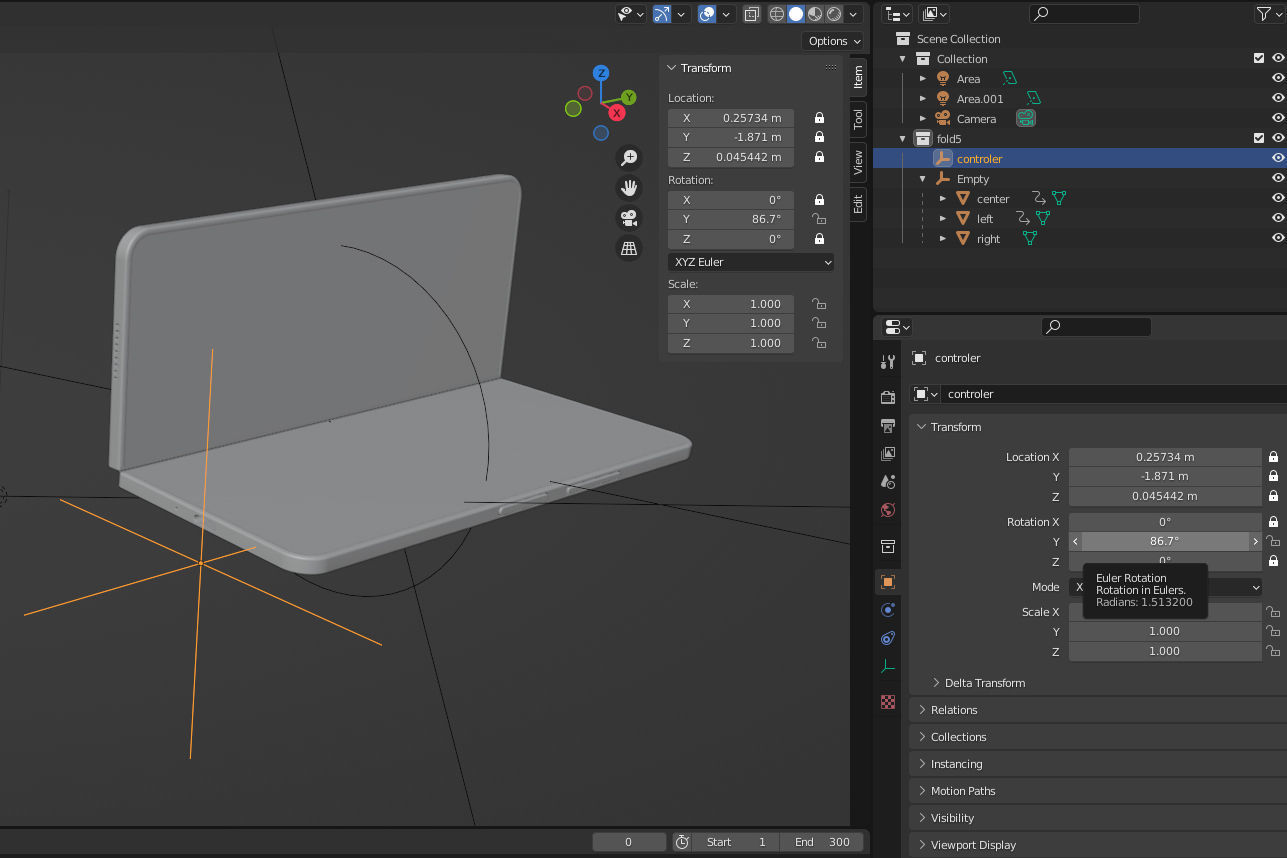This screenshot has height=858, width=1287.
Task: Select the Camera object in outliner
Action: 976,119
